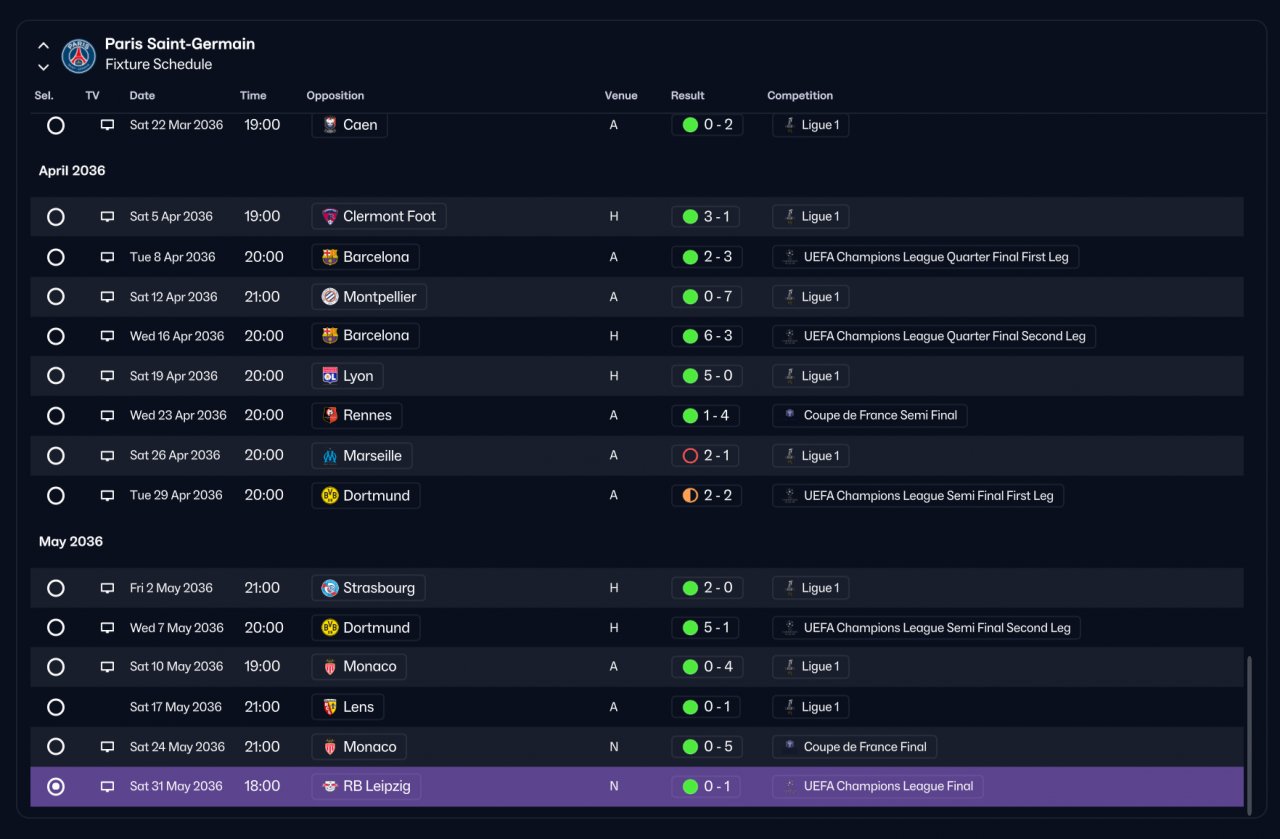Select radio button for Rennes fixture
Image resolution: width=1280 pixels, height=839 pixels.
56,416
